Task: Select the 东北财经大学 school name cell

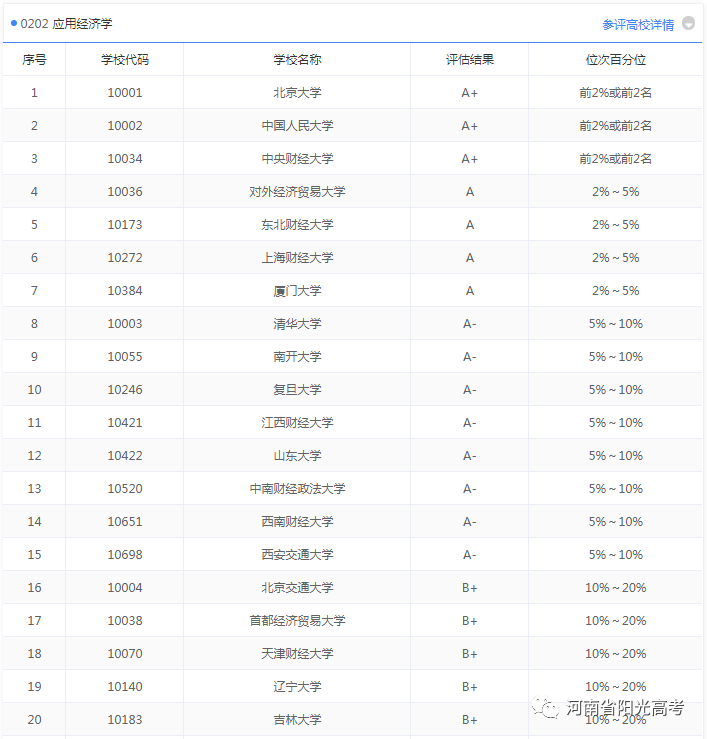Action: coord(297,225)
